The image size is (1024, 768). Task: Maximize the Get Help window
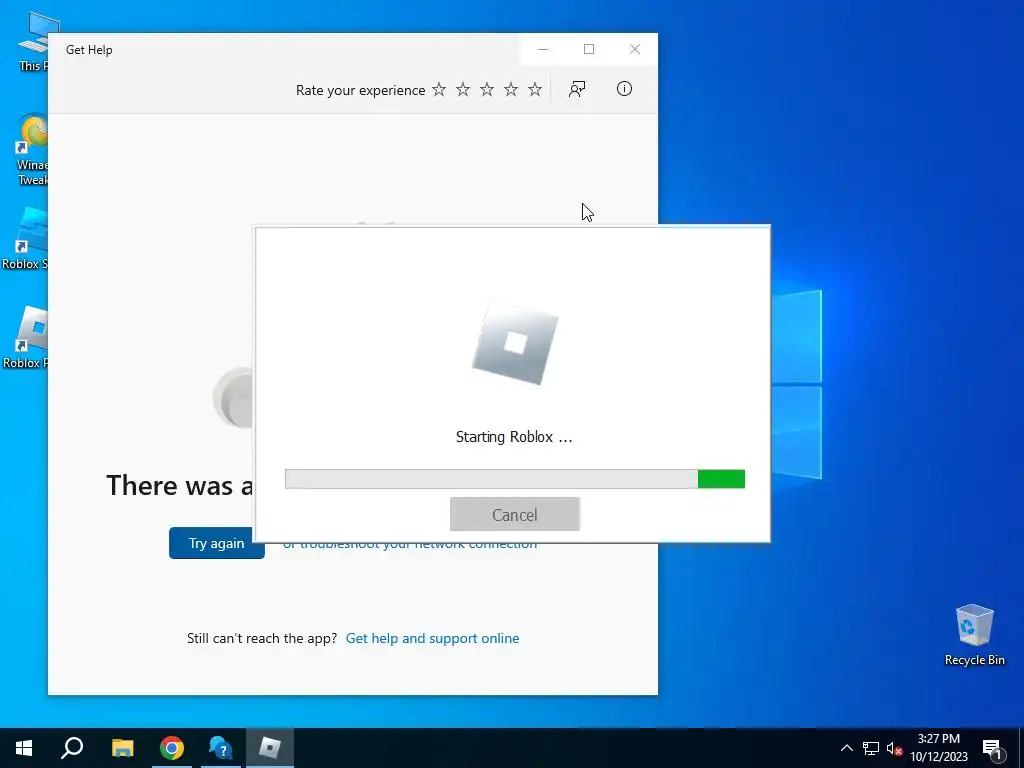(589, 49)
